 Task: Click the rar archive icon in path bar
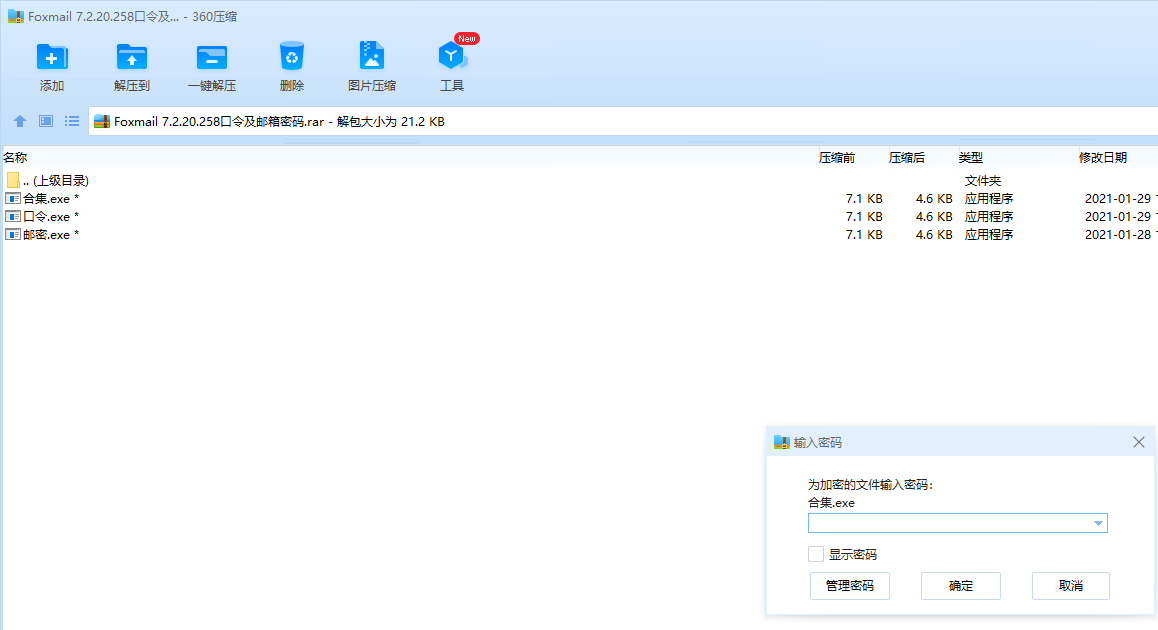[103, 122]
